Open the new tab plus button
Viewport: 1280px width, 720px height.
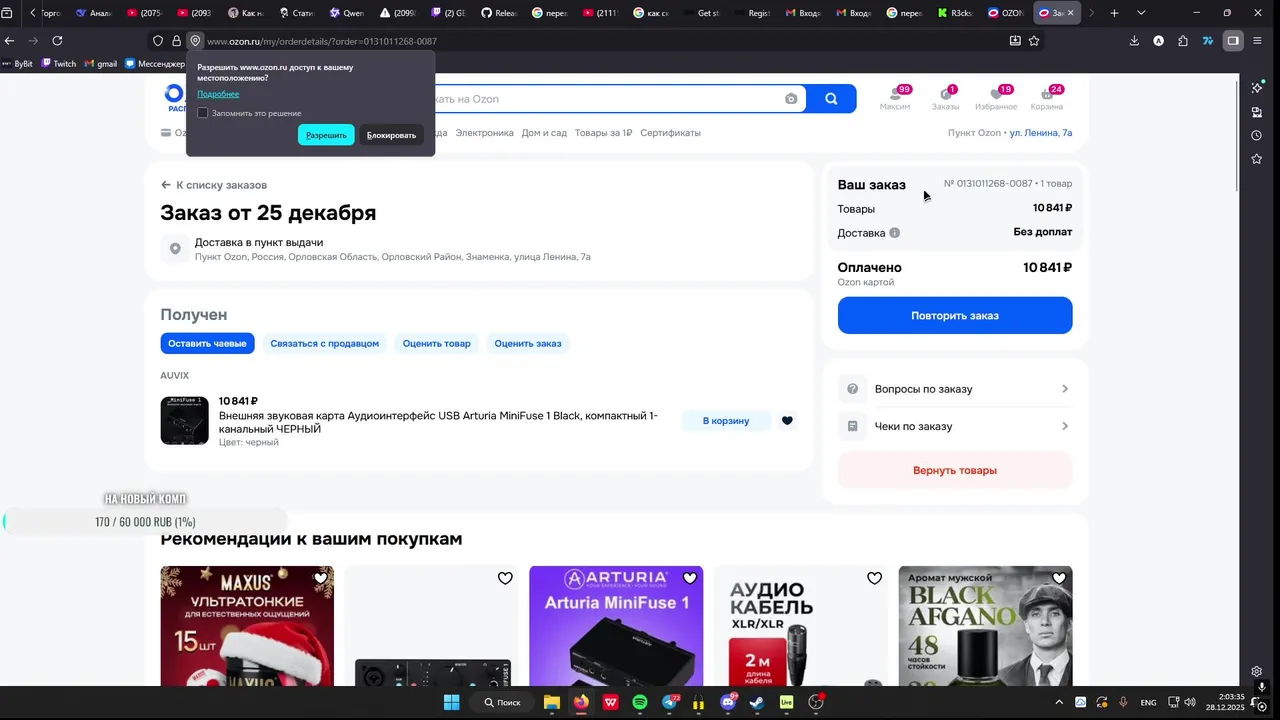1114,13
